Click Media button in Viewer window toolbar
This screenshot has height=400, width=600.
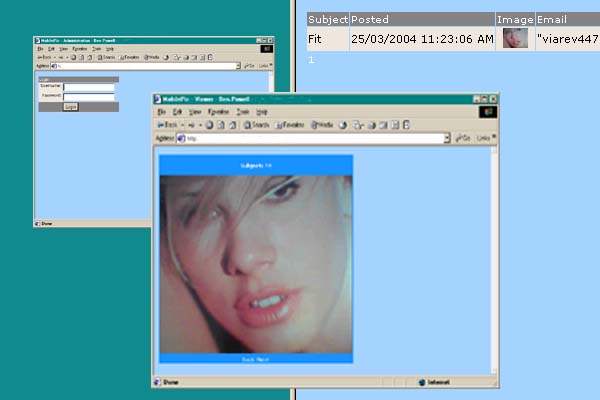click(x=322, y=125)
